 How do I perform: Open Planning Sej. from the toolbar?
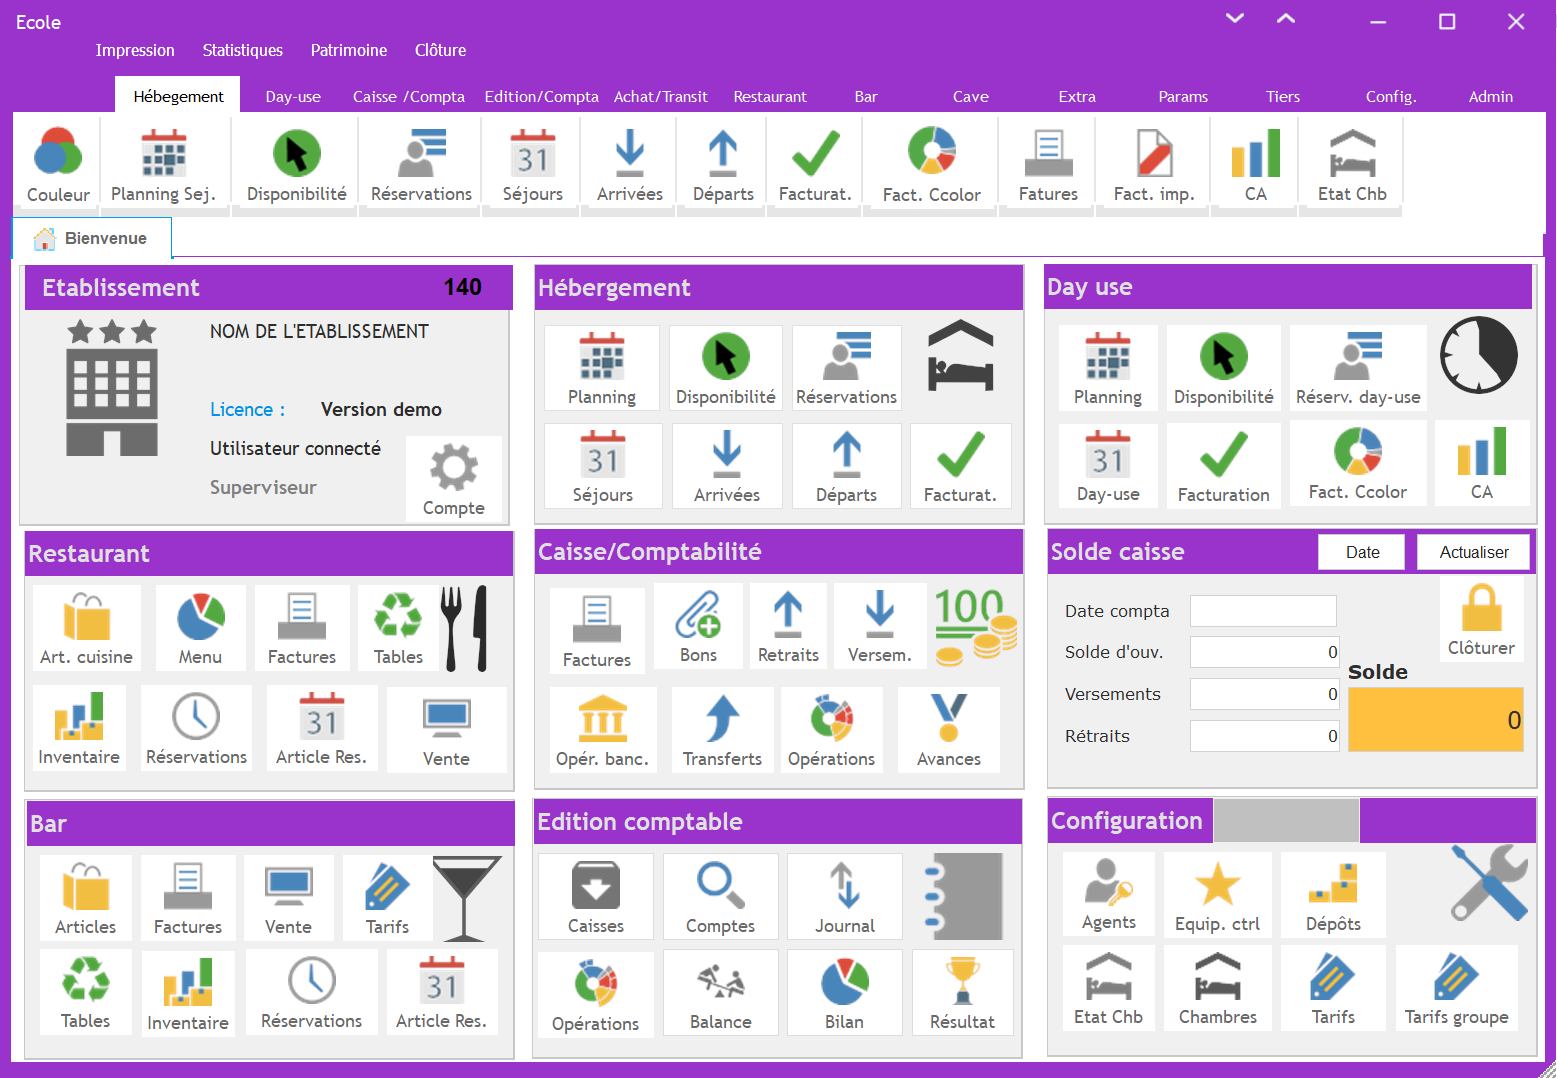[163, 164]
